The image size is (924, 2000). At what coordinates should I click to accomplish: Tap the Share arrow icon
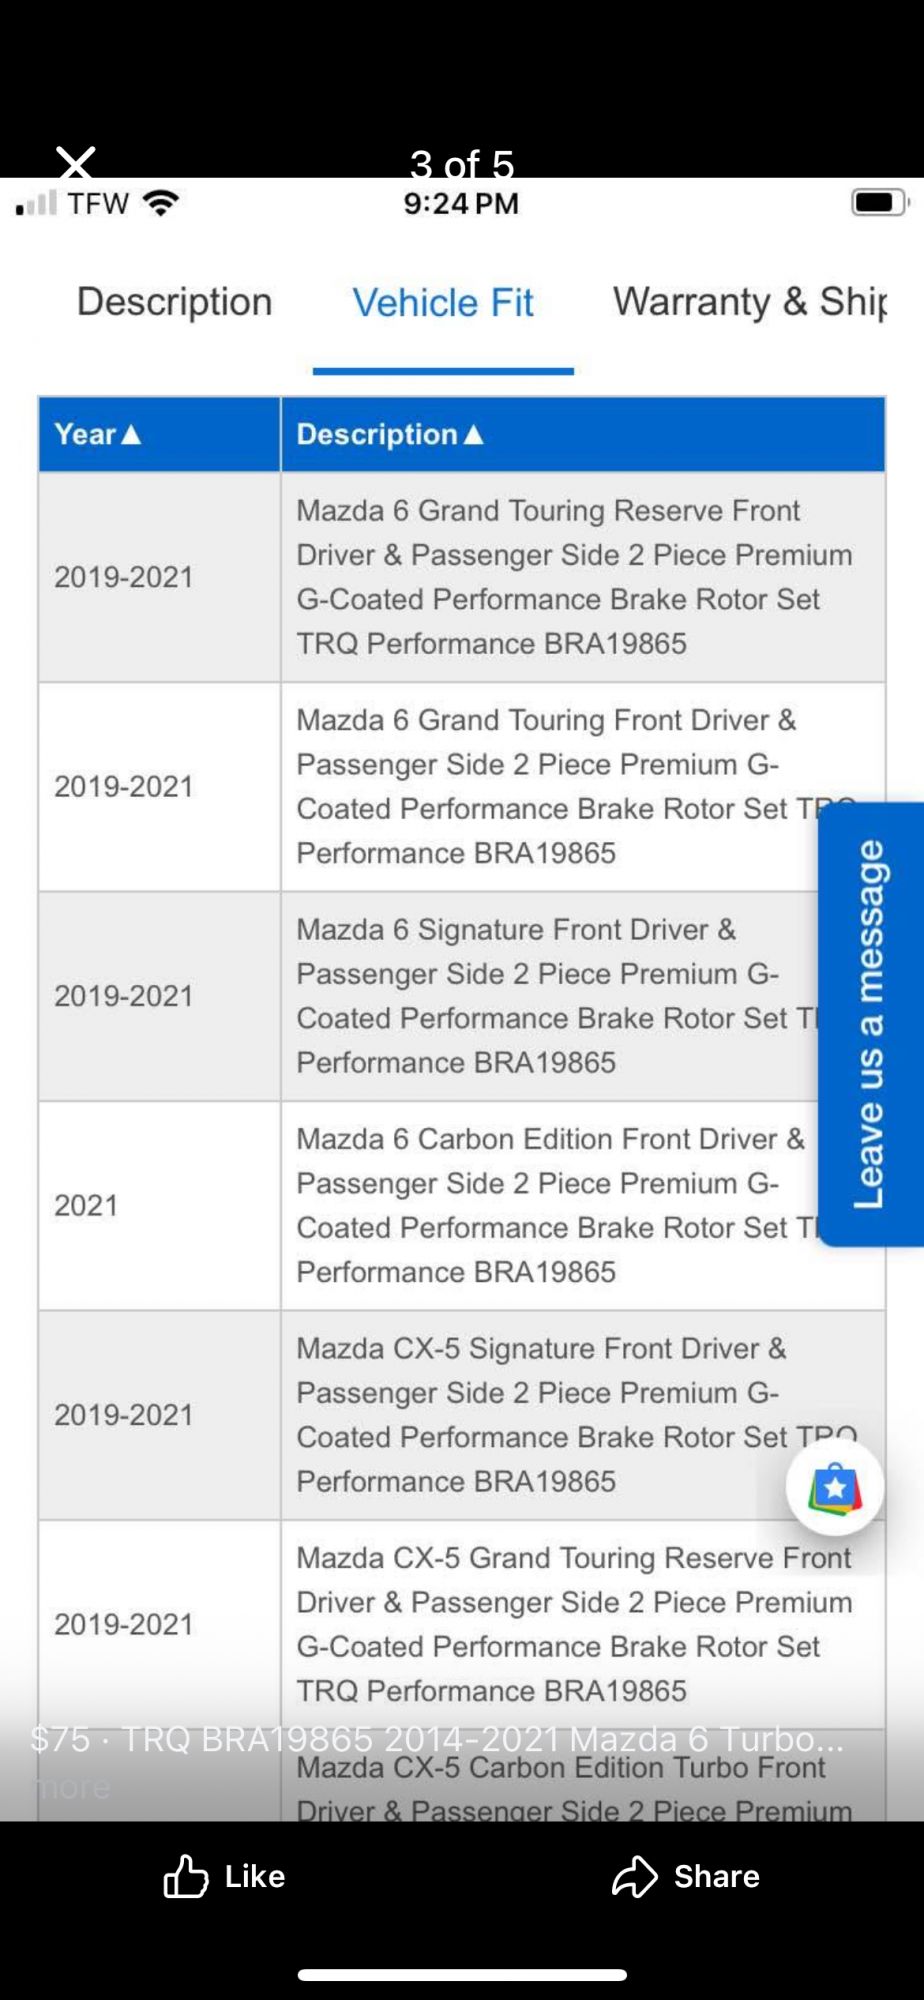634,1876
